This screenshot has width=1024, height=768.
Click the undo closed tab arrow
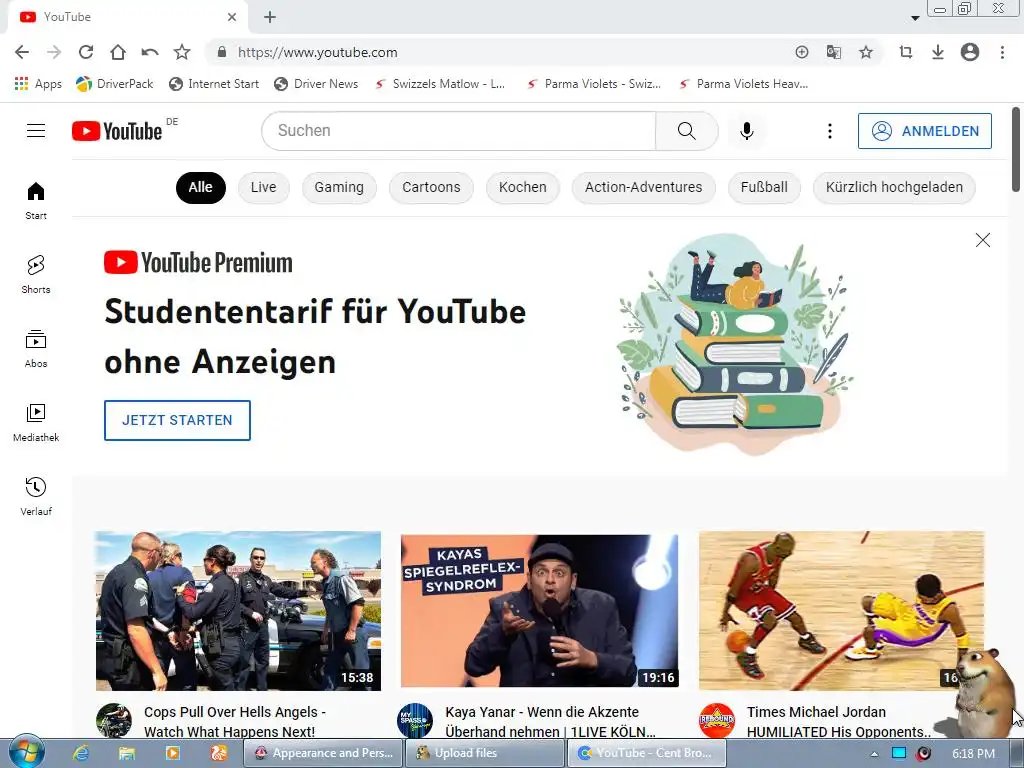(x=150, y=52)
